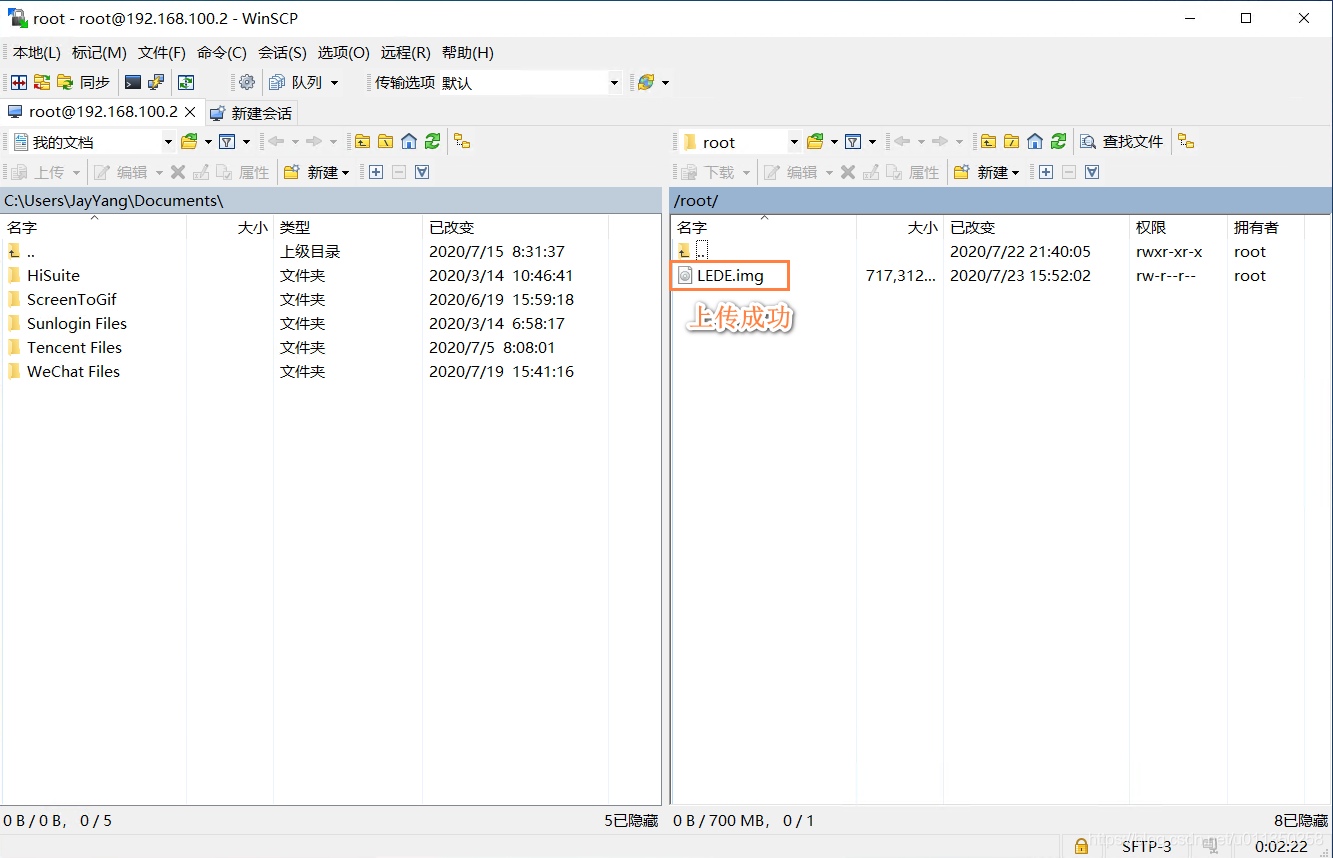Click the Keep Remote Directory Up to Date icon
Screen dimensions: 1333x858
[x=186, y=82]
